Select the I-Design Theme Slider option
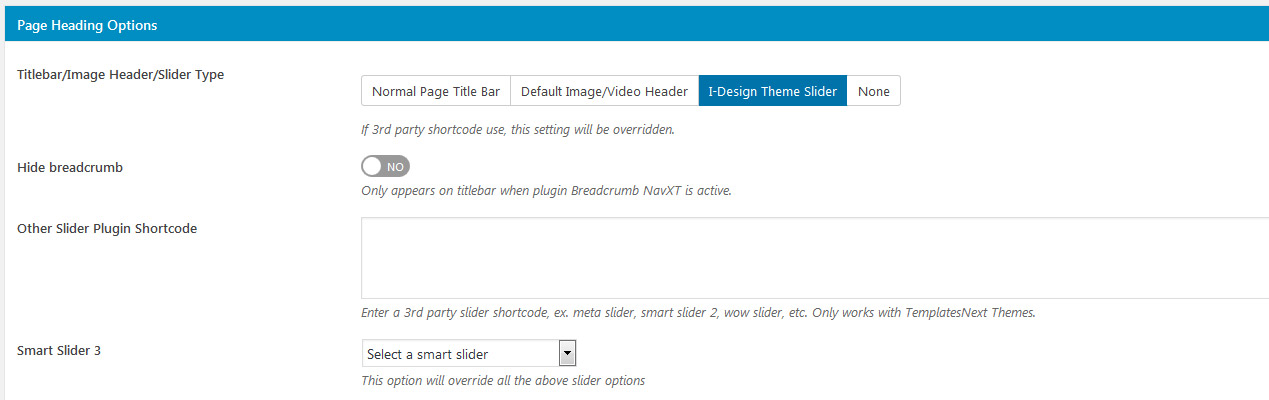This screenshot has width=1269, height=400. (773, 91)
